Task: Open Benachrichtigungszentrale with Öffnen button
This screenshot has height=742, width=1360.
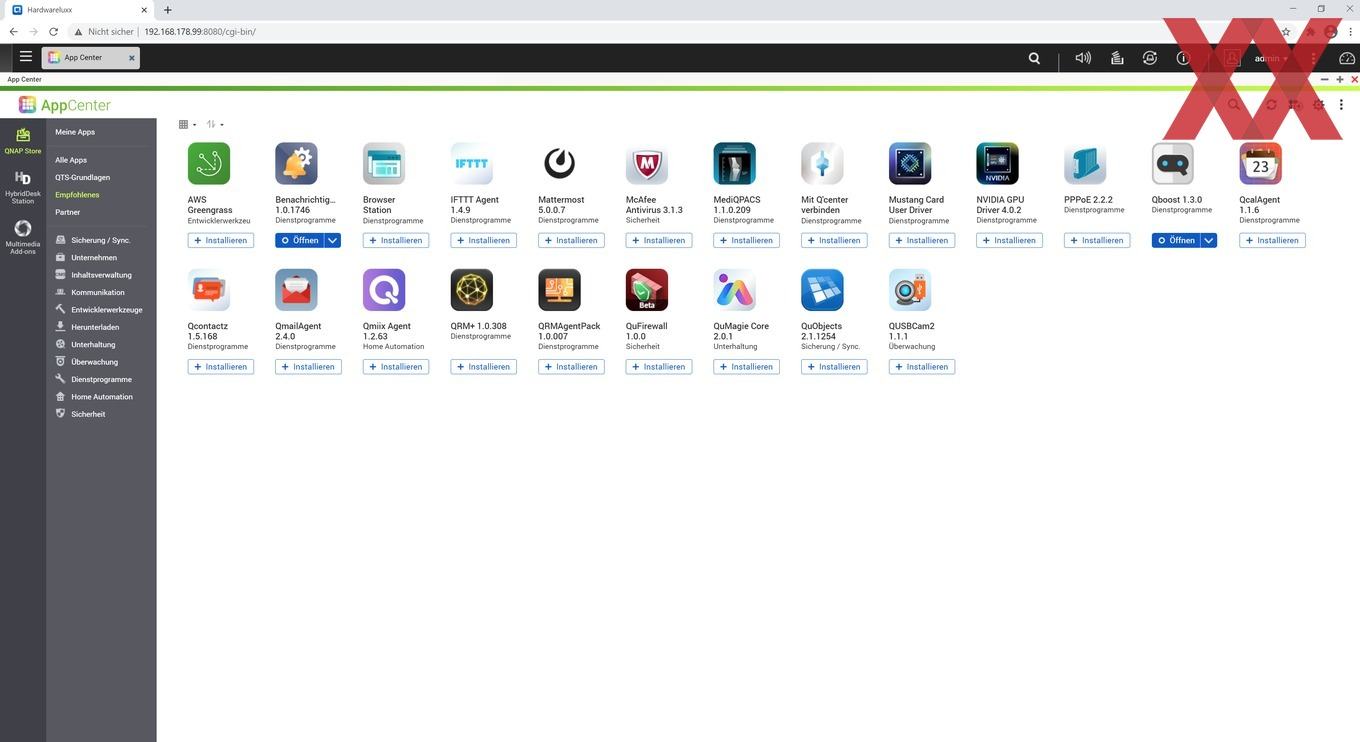Action: (x=299, y=240)
